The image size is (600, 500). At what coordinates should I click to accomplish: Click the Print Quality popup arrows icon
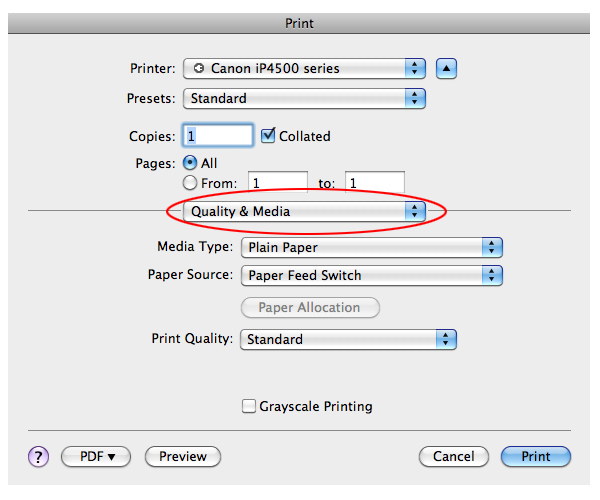coord(446,339)
